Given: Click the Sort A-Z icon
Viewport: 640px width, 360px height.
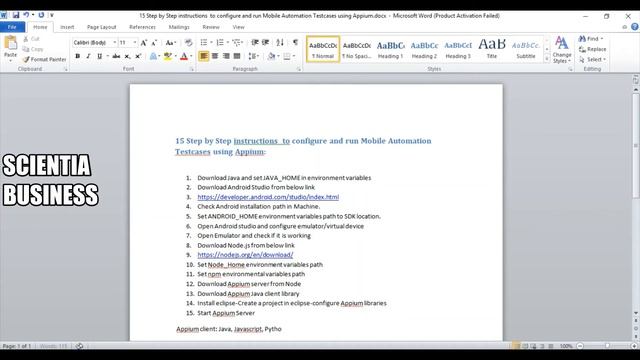Looking at the screenshot, I should point(280,42).
